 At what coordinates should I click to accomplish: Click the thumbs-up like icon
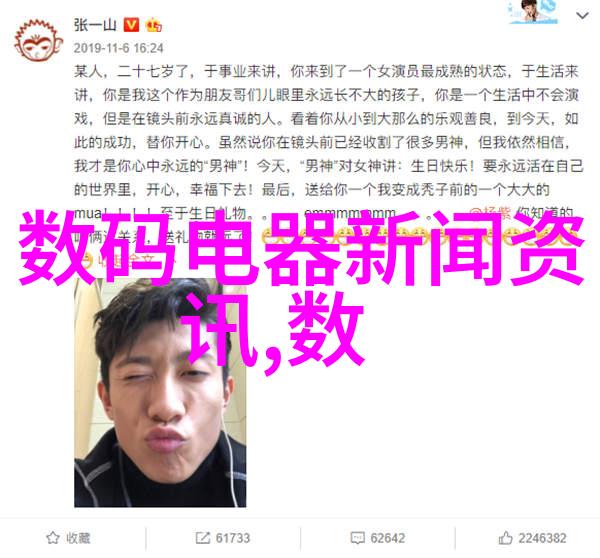point(505,538)
